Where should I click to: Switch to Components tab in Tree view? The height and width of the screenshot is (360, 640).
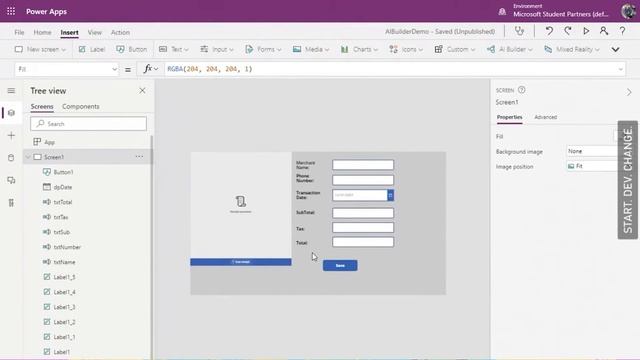[x=81, y=106]
